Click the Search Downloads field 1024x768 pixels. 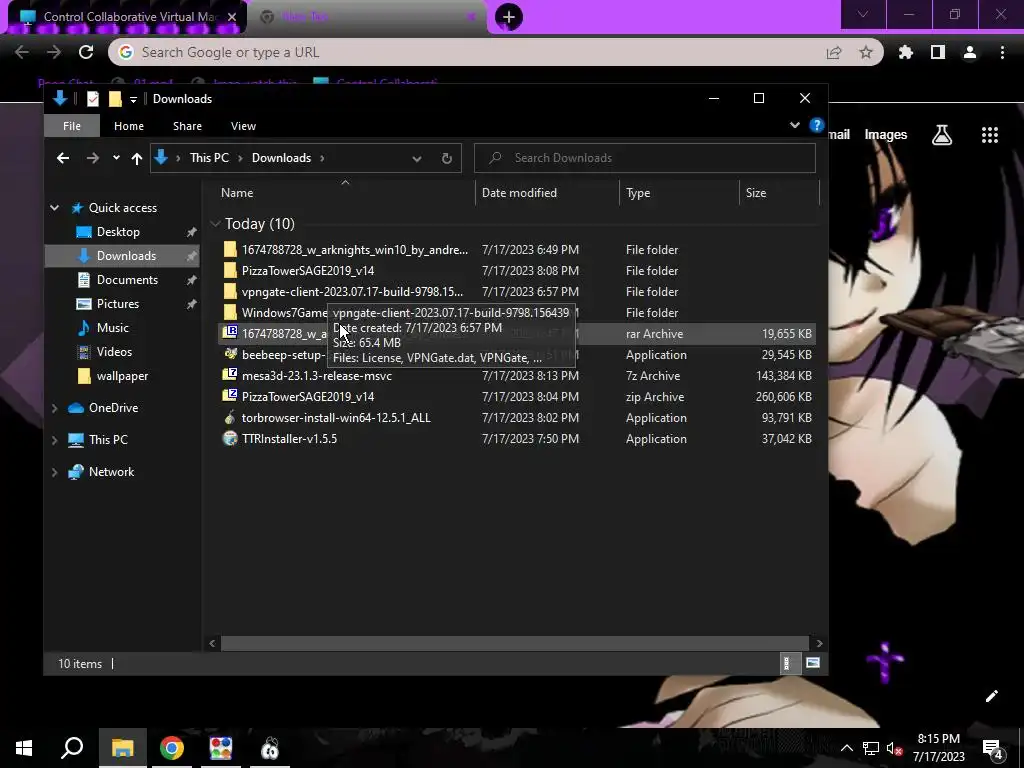point(645,158)
